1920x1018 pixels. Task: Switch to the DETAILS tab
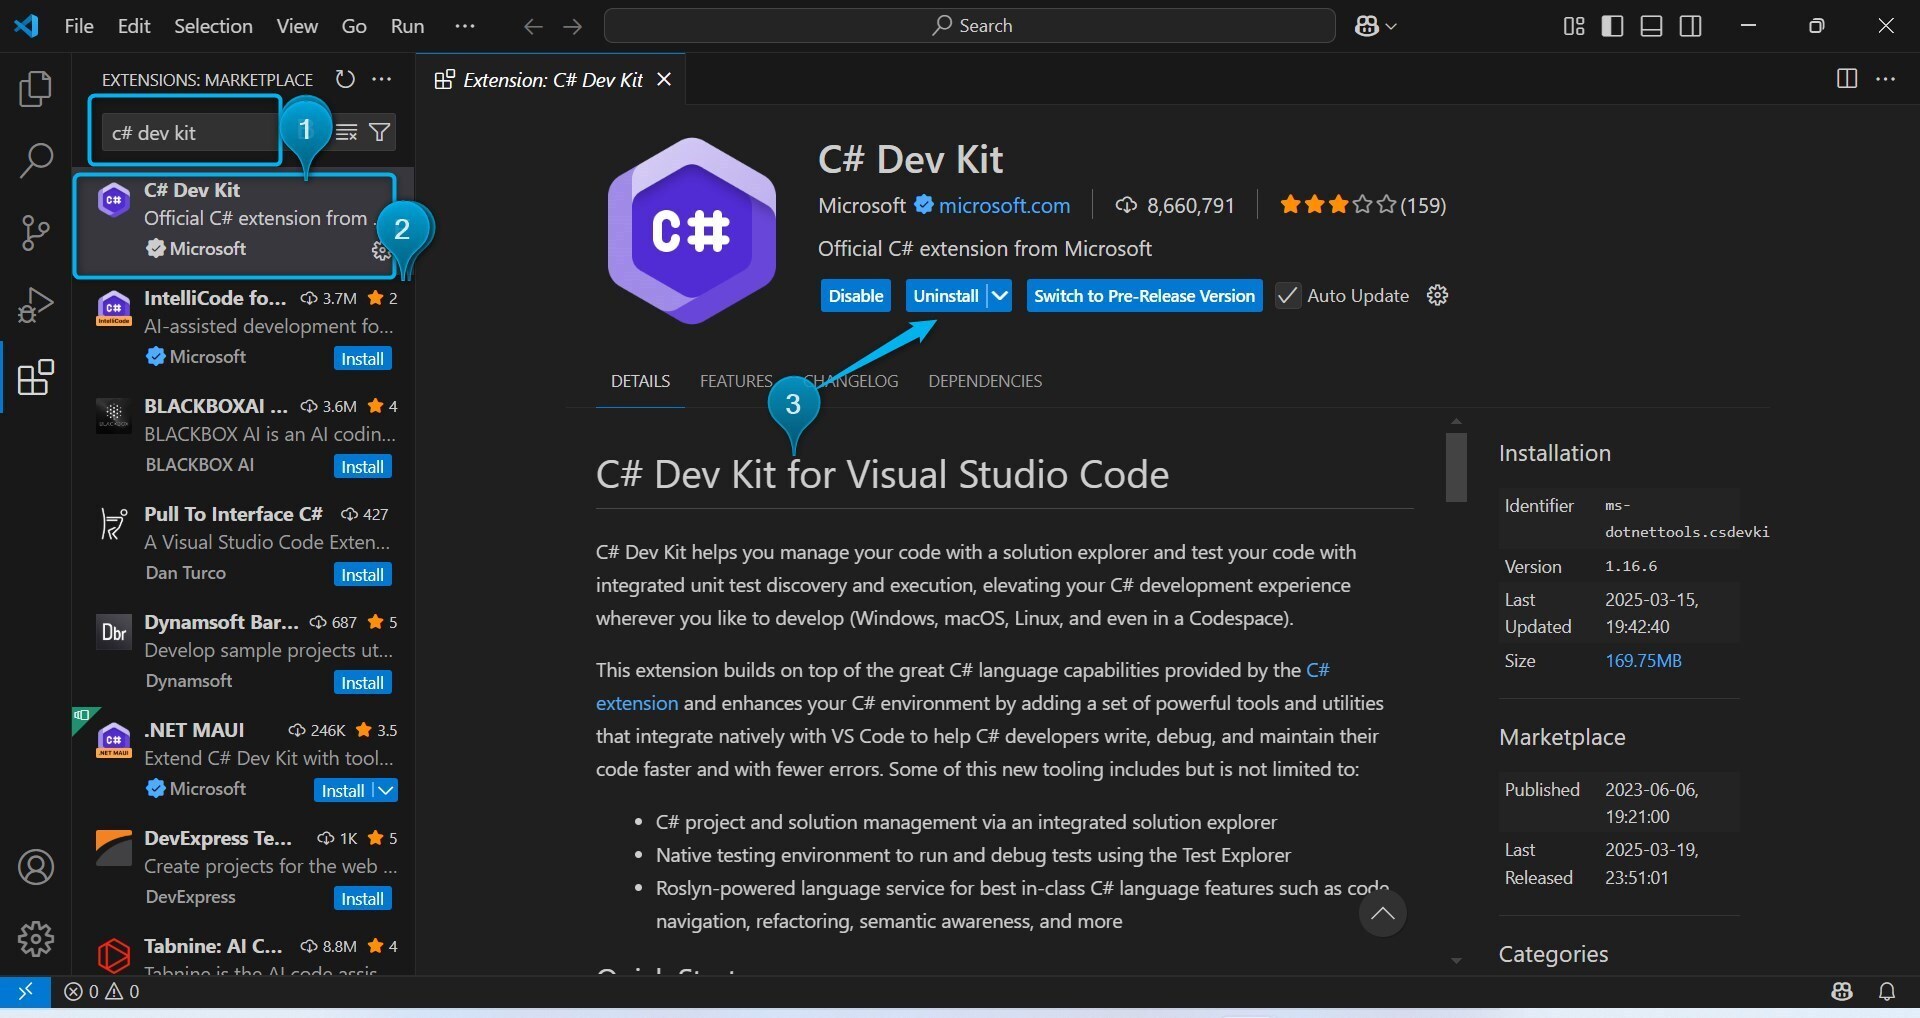click(641, 381)
